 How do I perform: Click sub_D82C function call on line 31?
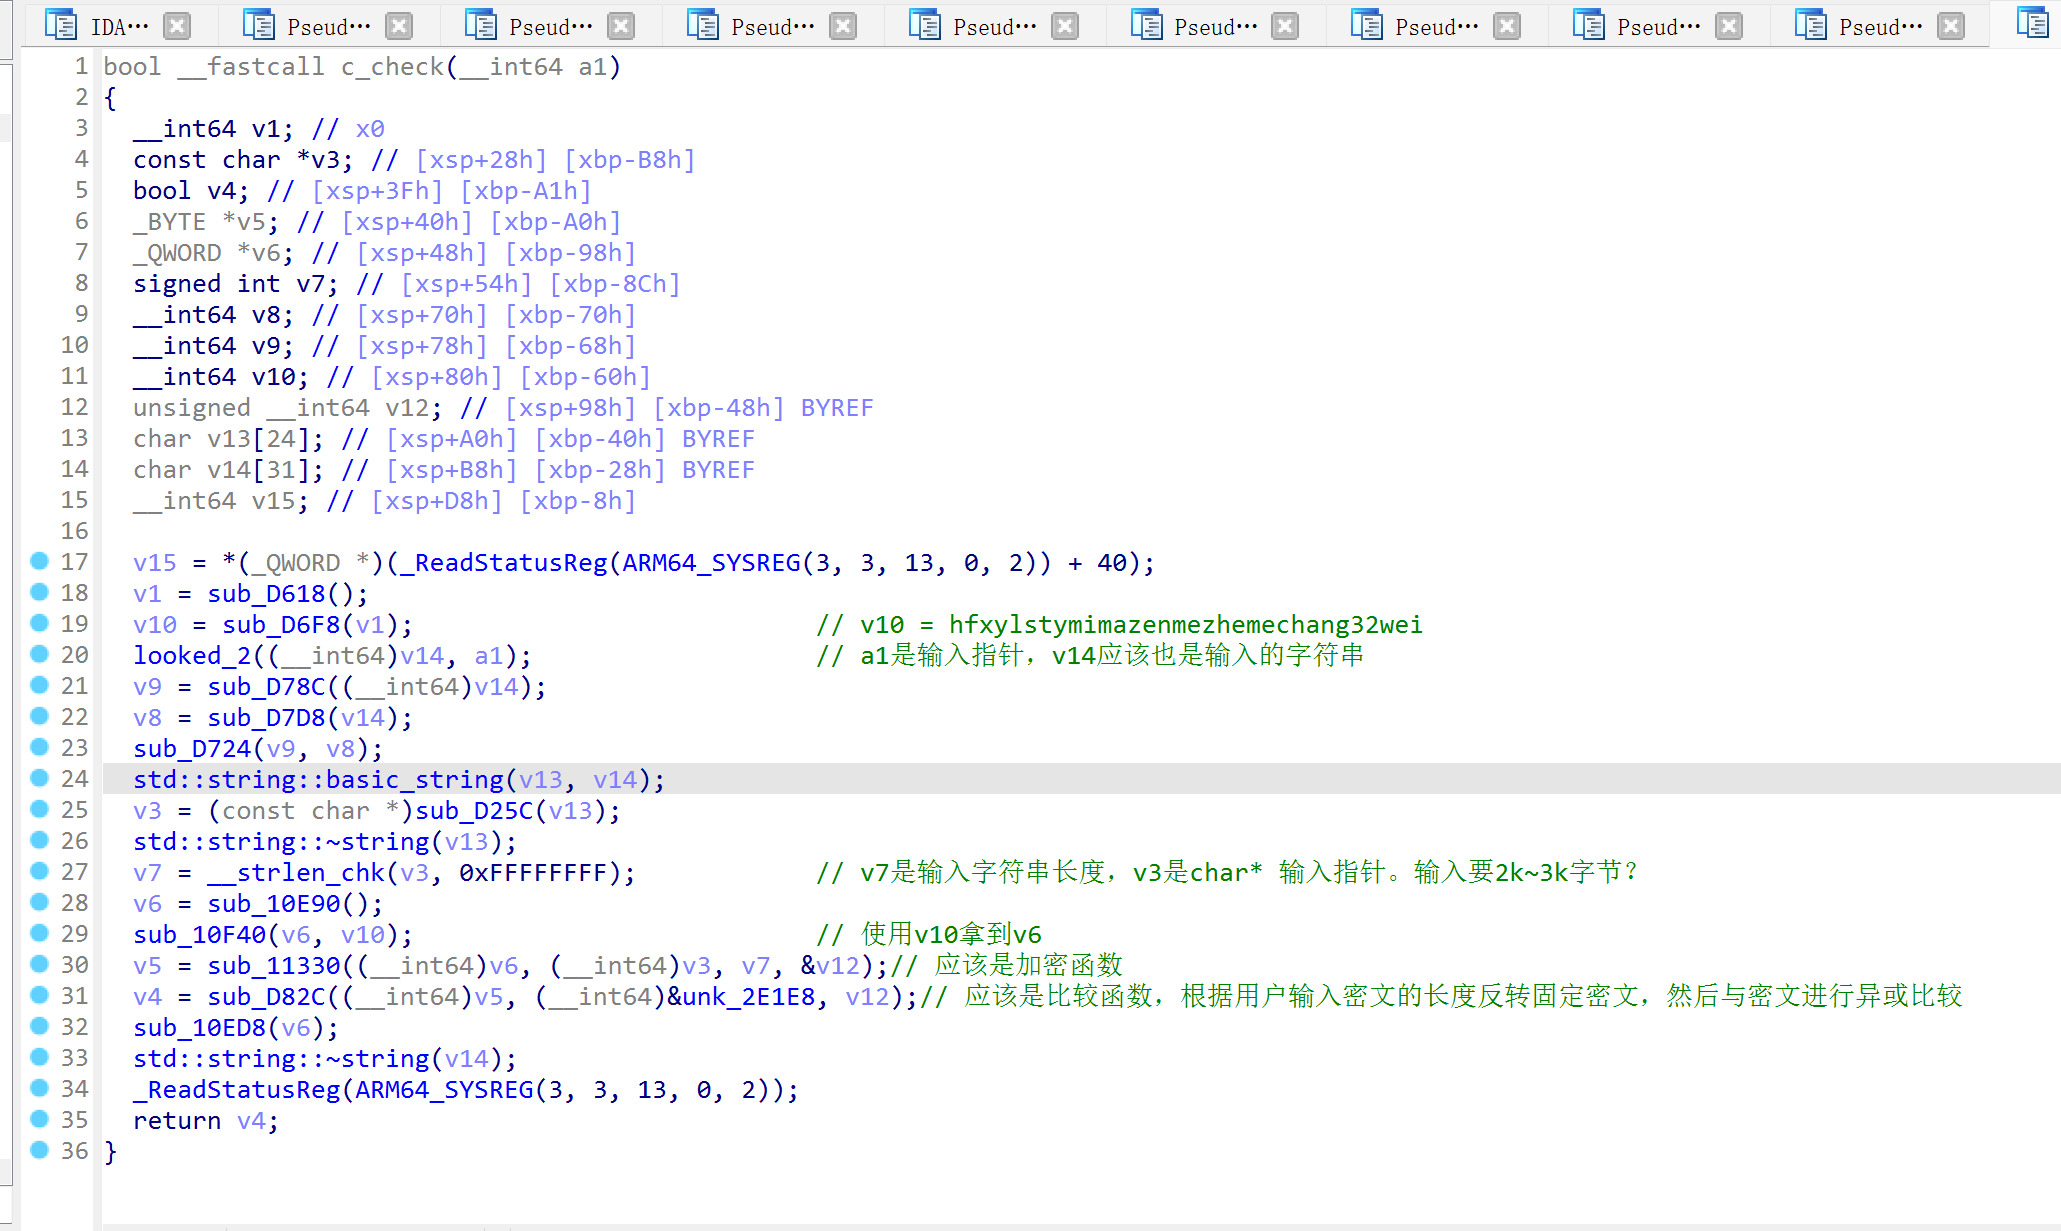pyautogui.click(x=266, y=997)
